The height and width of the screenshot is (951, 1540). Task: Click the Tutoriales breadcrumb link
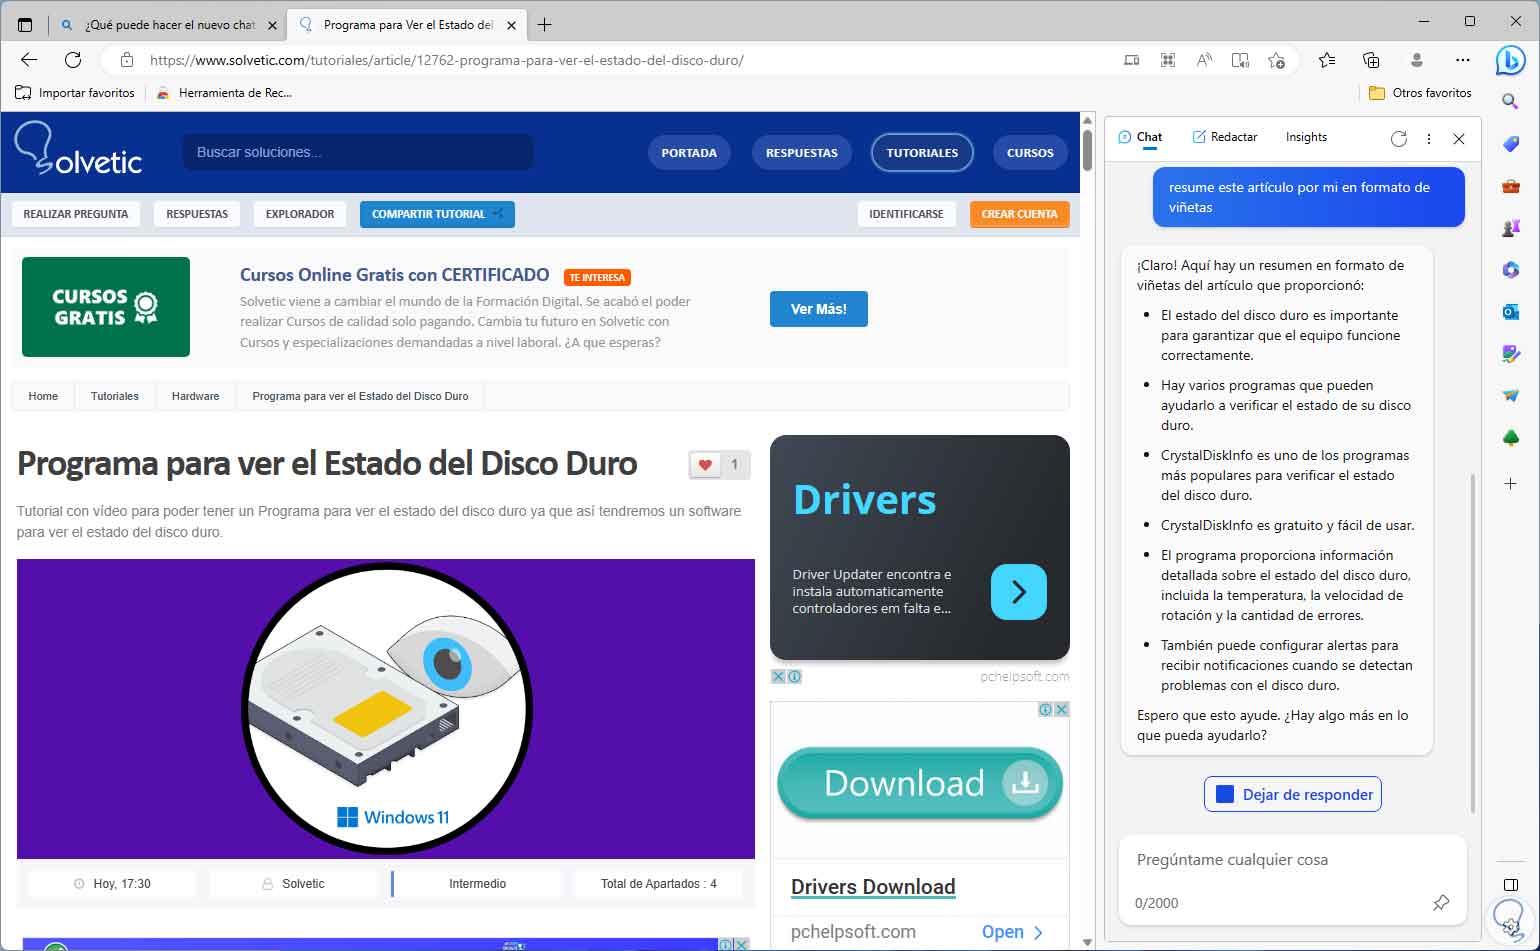pyautogui.click(x=115, y=396)
